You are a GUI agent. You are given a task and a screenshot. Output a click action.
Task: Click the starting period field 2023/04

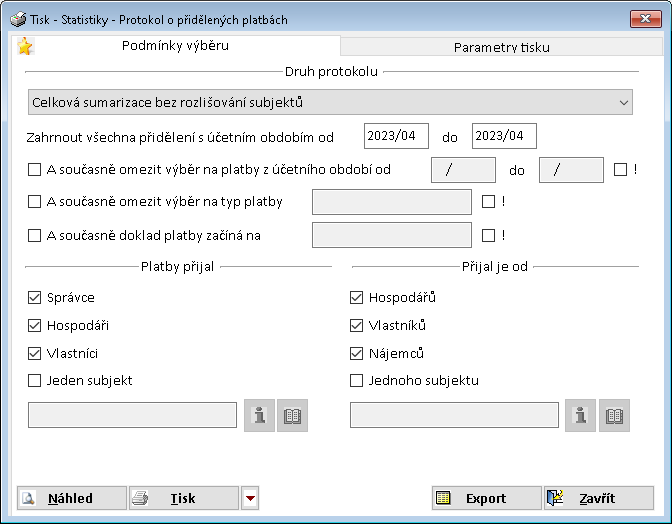point(397,135)
